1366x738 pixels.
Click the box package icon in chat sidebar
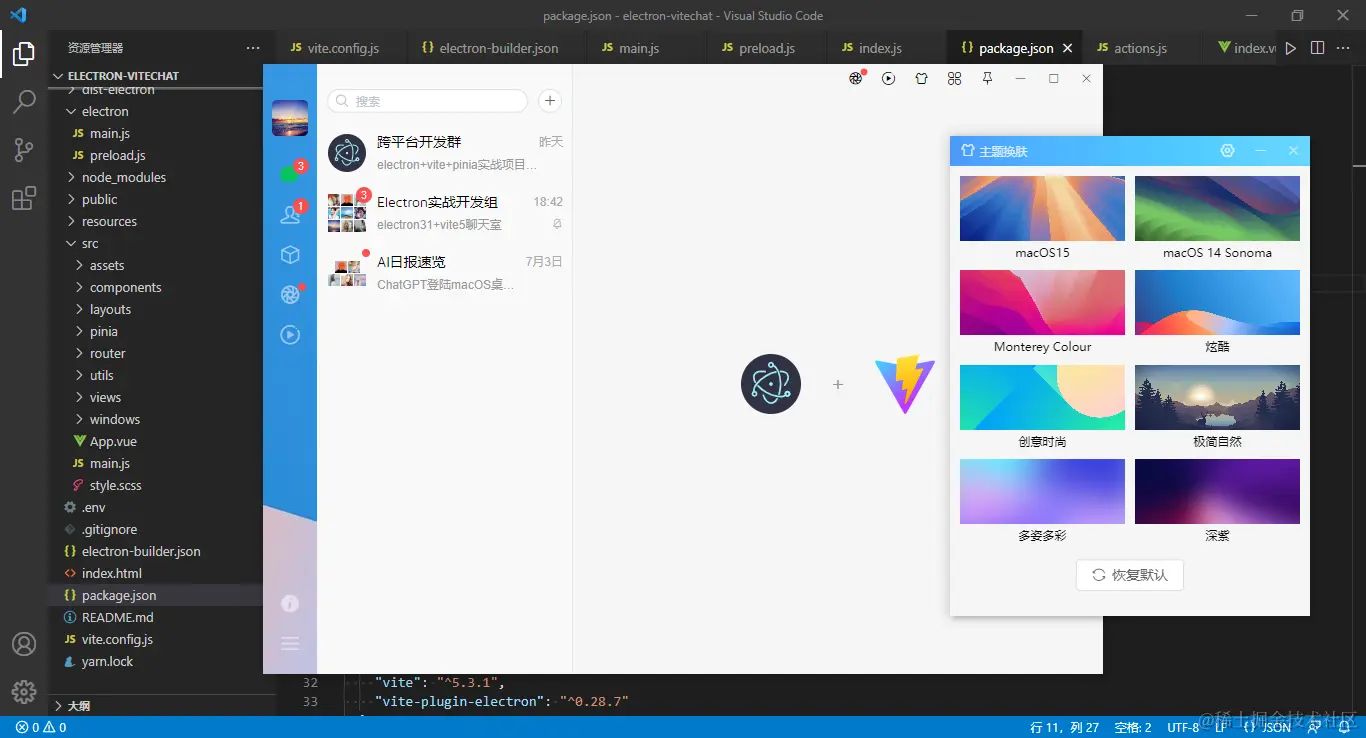pyautogui.click(x=290, y=255)
